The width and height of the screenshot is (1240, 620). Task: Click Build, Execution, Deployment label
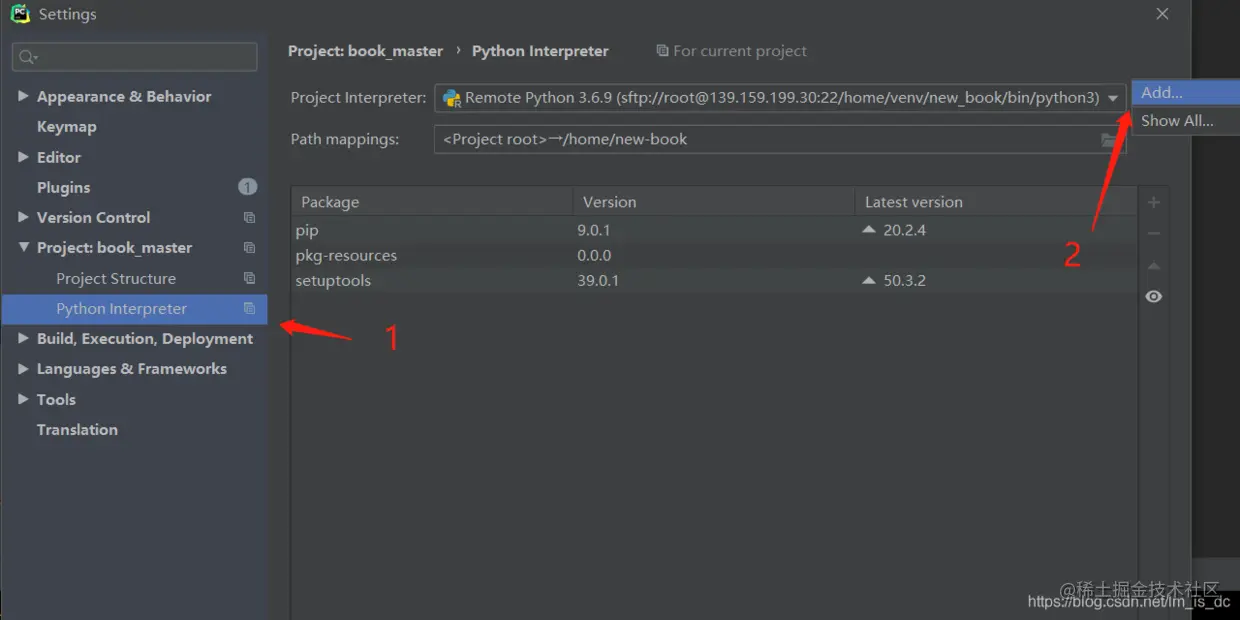coord(145,339)
